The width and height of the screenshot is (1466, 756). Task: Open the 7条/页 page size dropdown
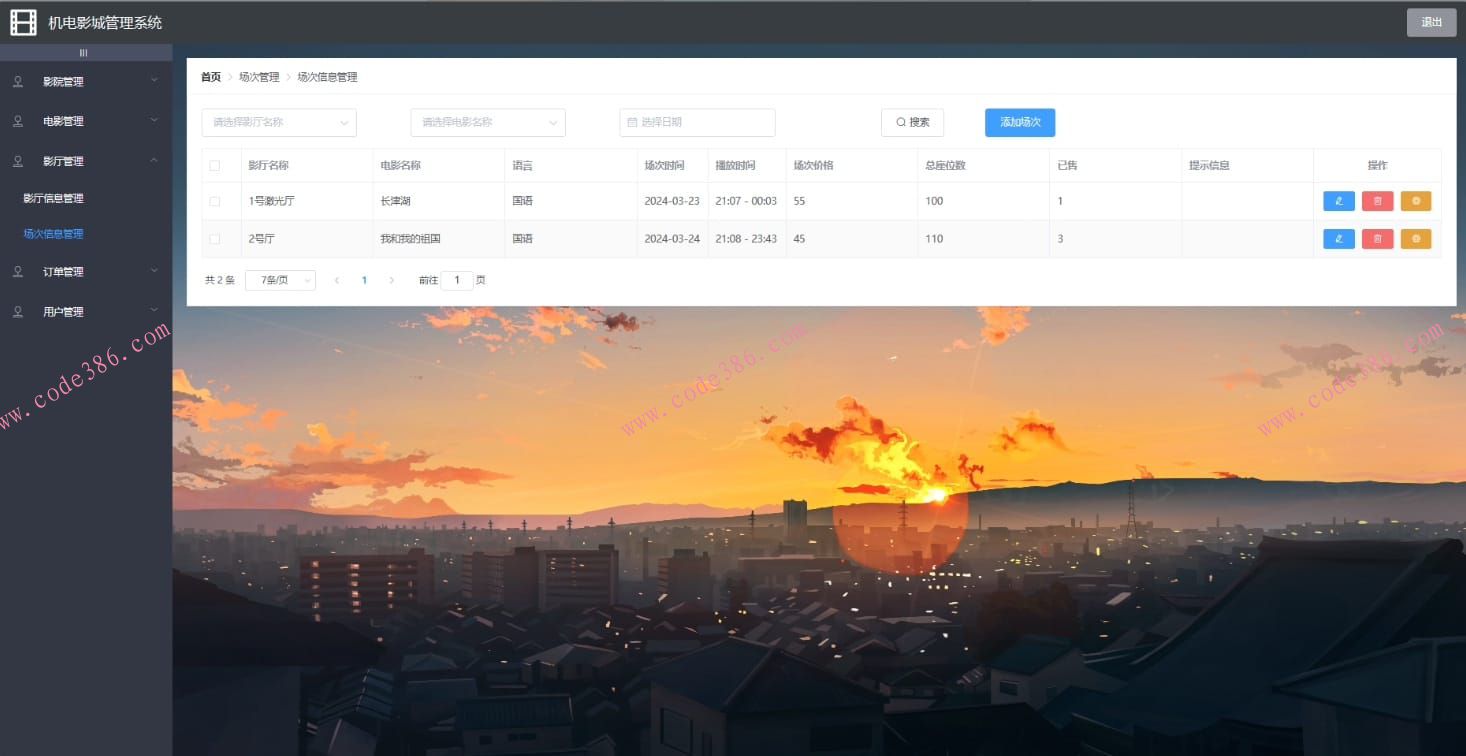click(x=280, y=280)
